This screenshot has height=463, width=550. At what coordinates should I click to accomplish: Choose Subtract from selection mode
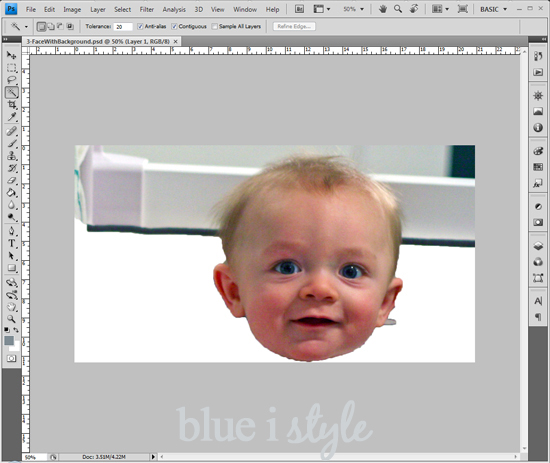(60, 26)
